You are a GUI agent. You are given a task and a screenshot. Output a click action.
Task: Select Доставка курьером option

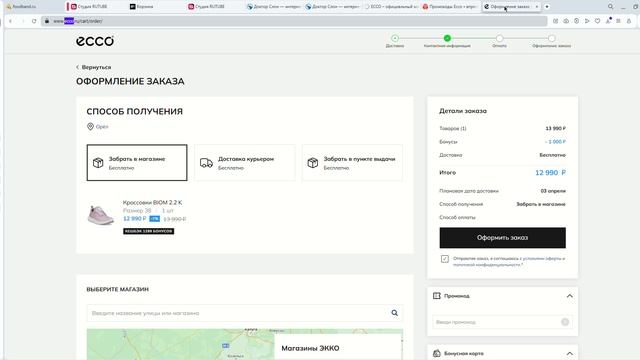coord(245,162)
